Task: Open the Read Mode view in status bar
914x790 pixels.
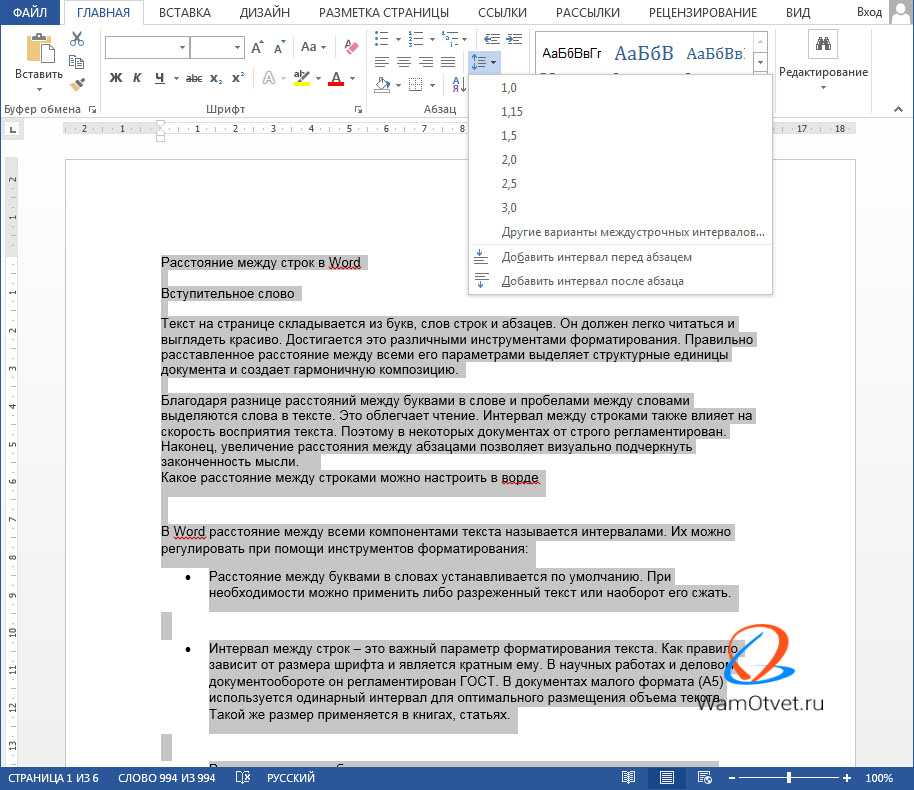Action: click(628, 777)
